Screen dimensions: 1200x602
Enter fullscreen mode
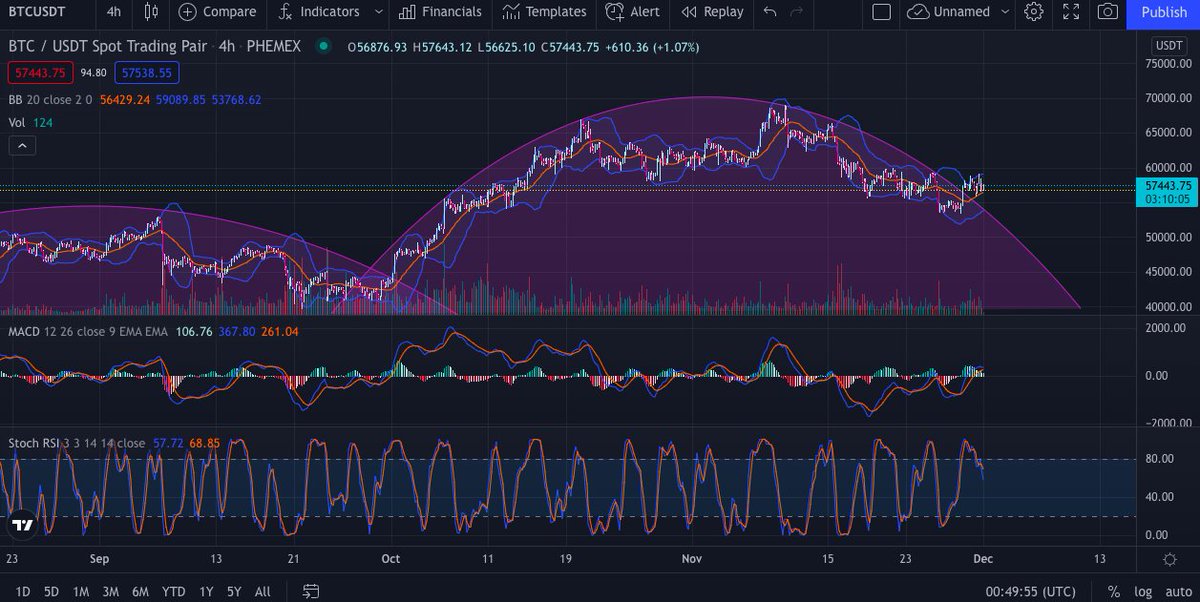point(1071,12)
